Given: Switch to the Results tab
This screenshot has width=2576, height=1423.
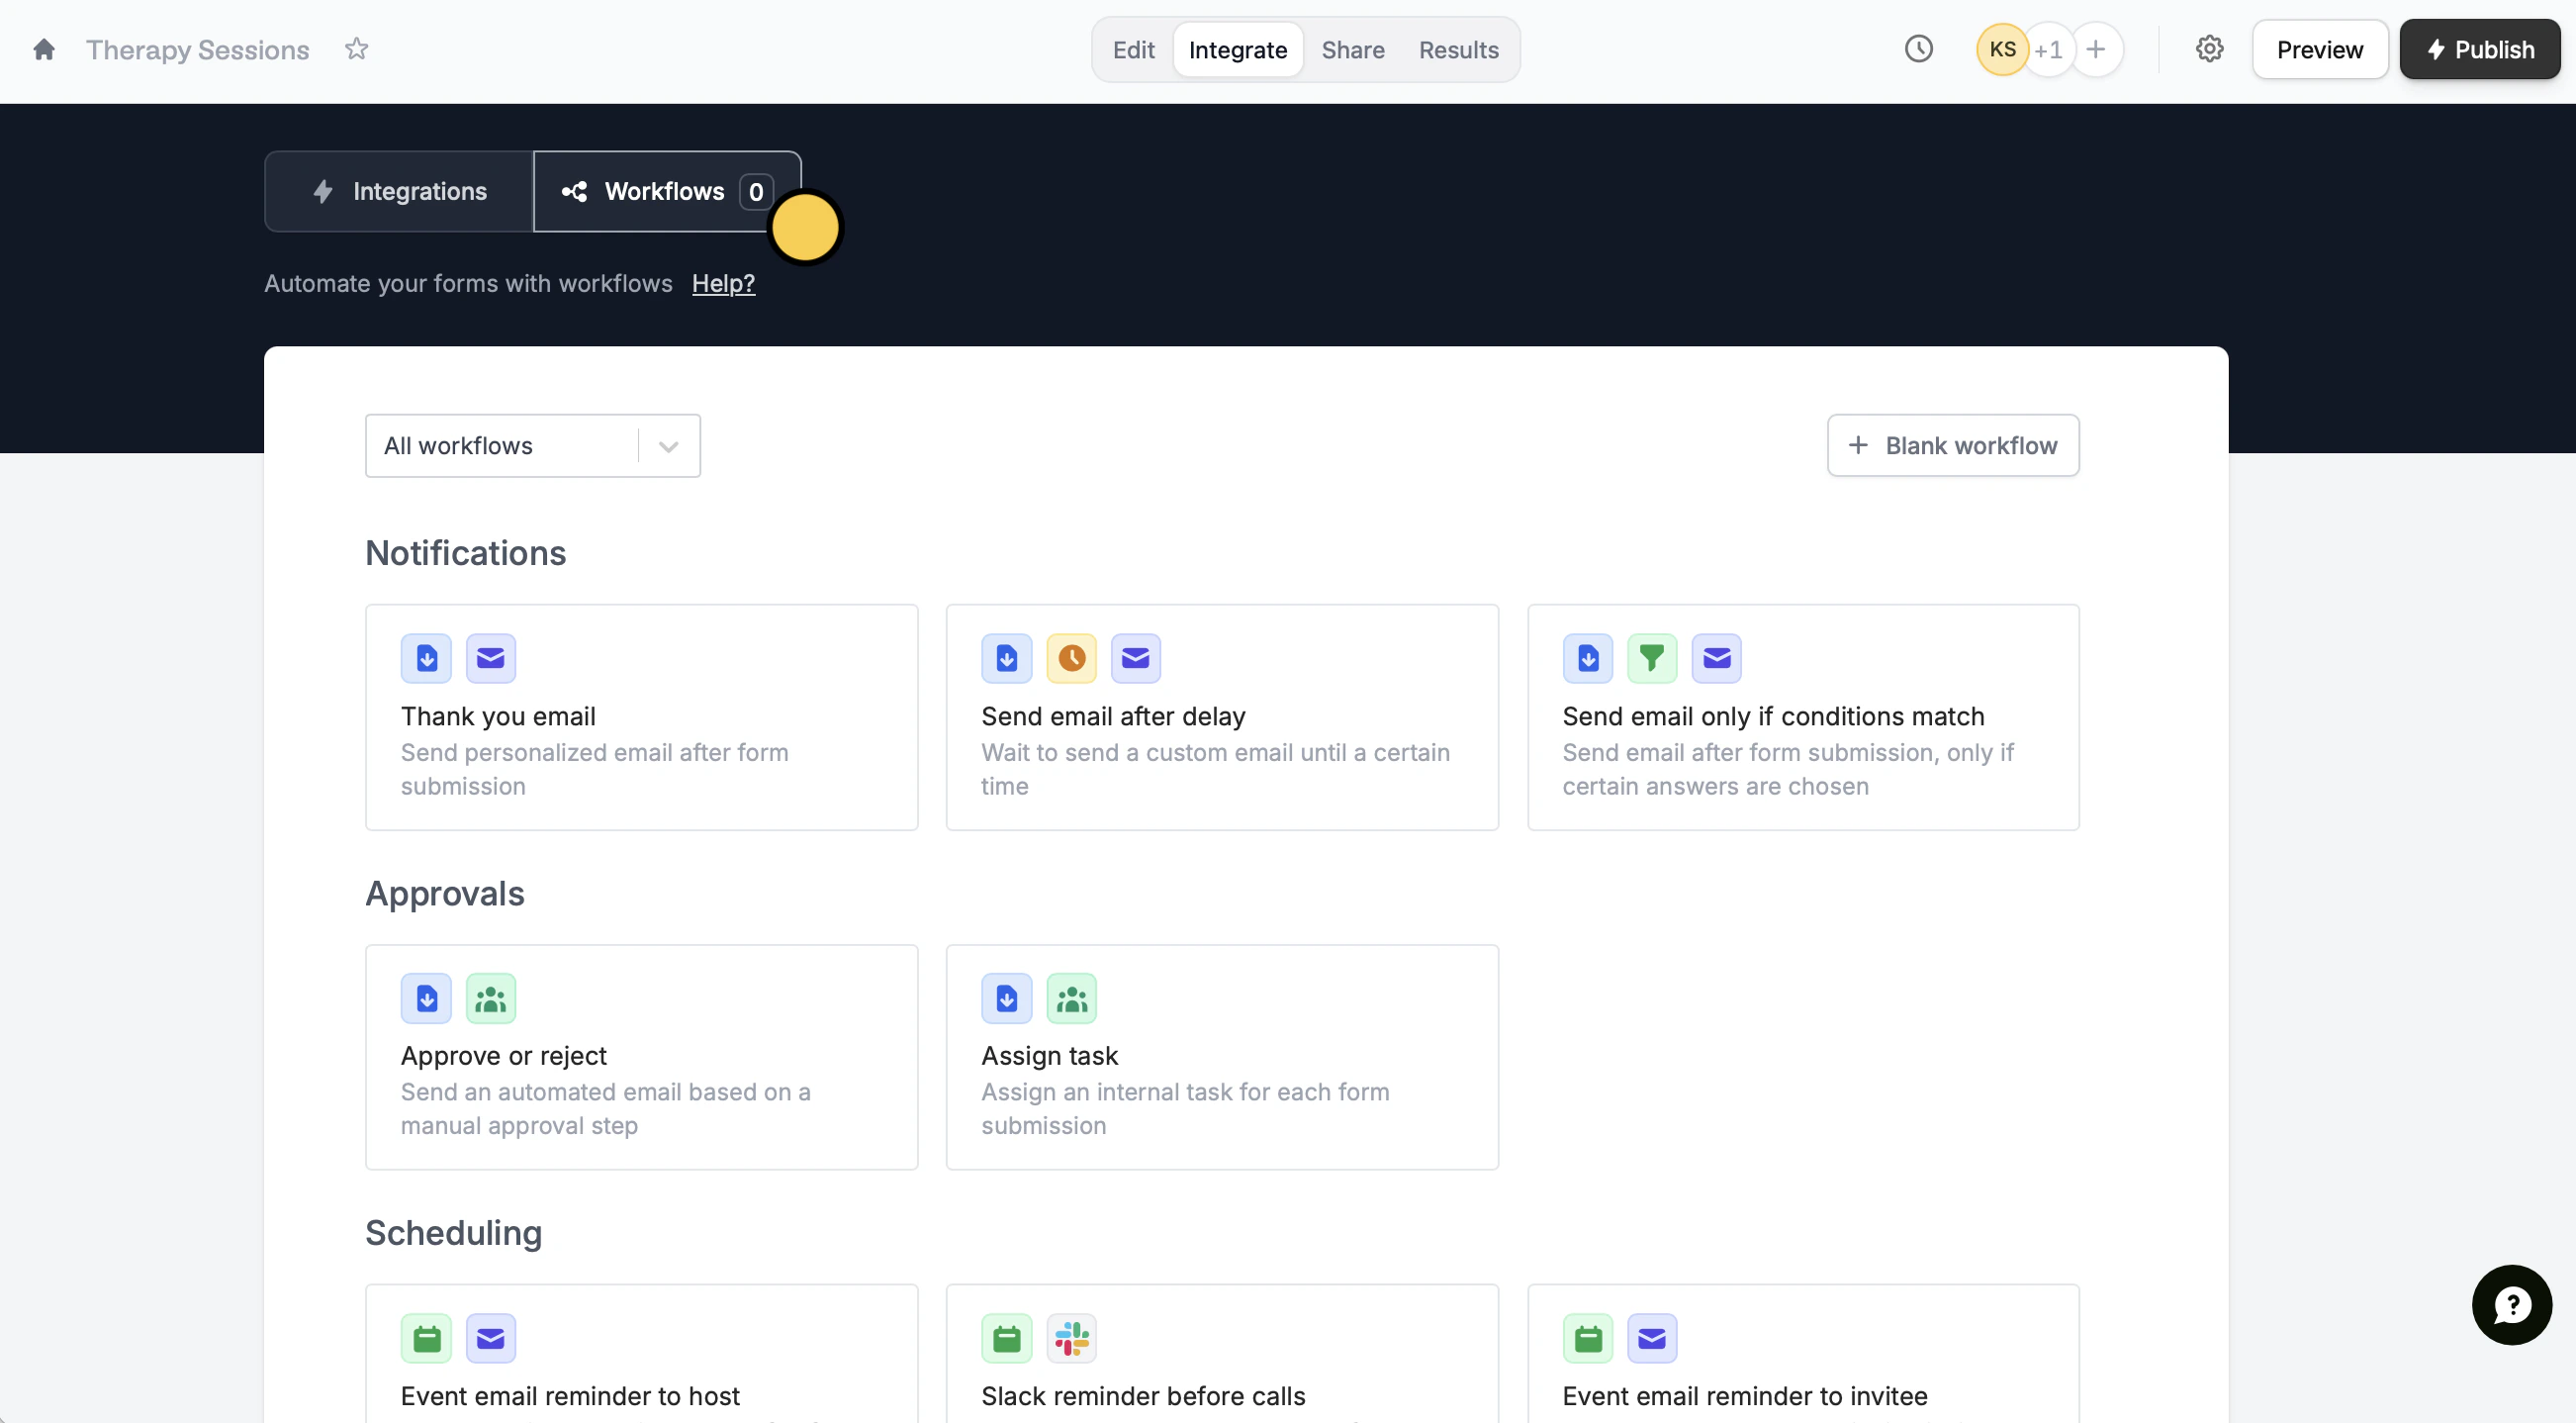Looking at the screenshot, I should pos(1458,50).
